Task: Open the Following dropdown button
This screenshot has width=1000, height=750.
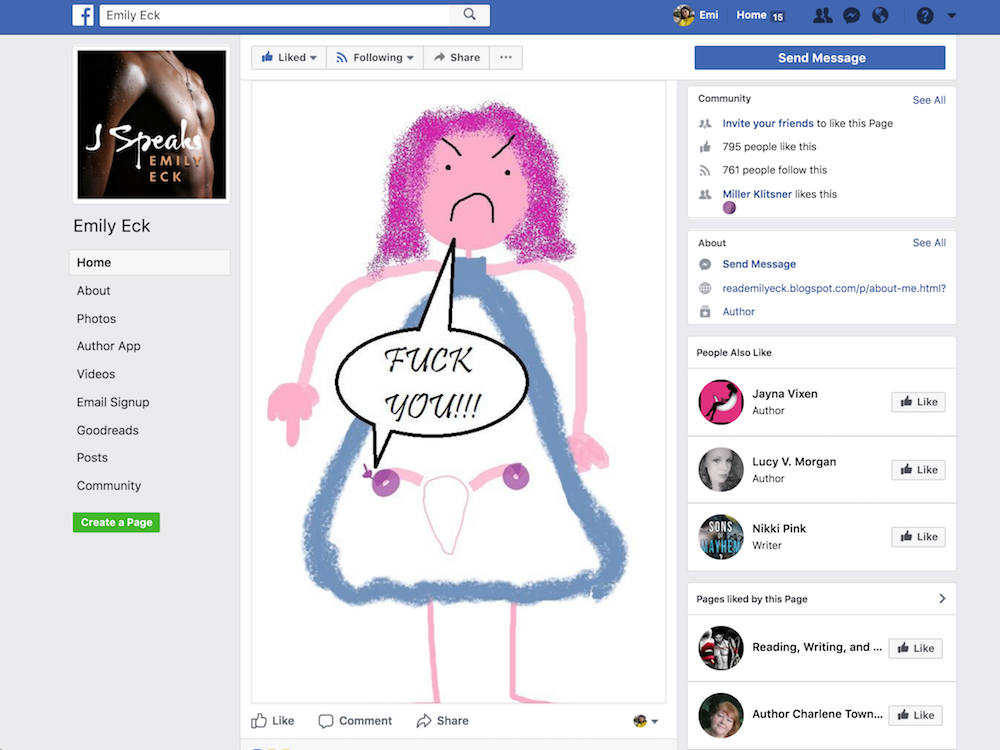Action: point(375,57)
